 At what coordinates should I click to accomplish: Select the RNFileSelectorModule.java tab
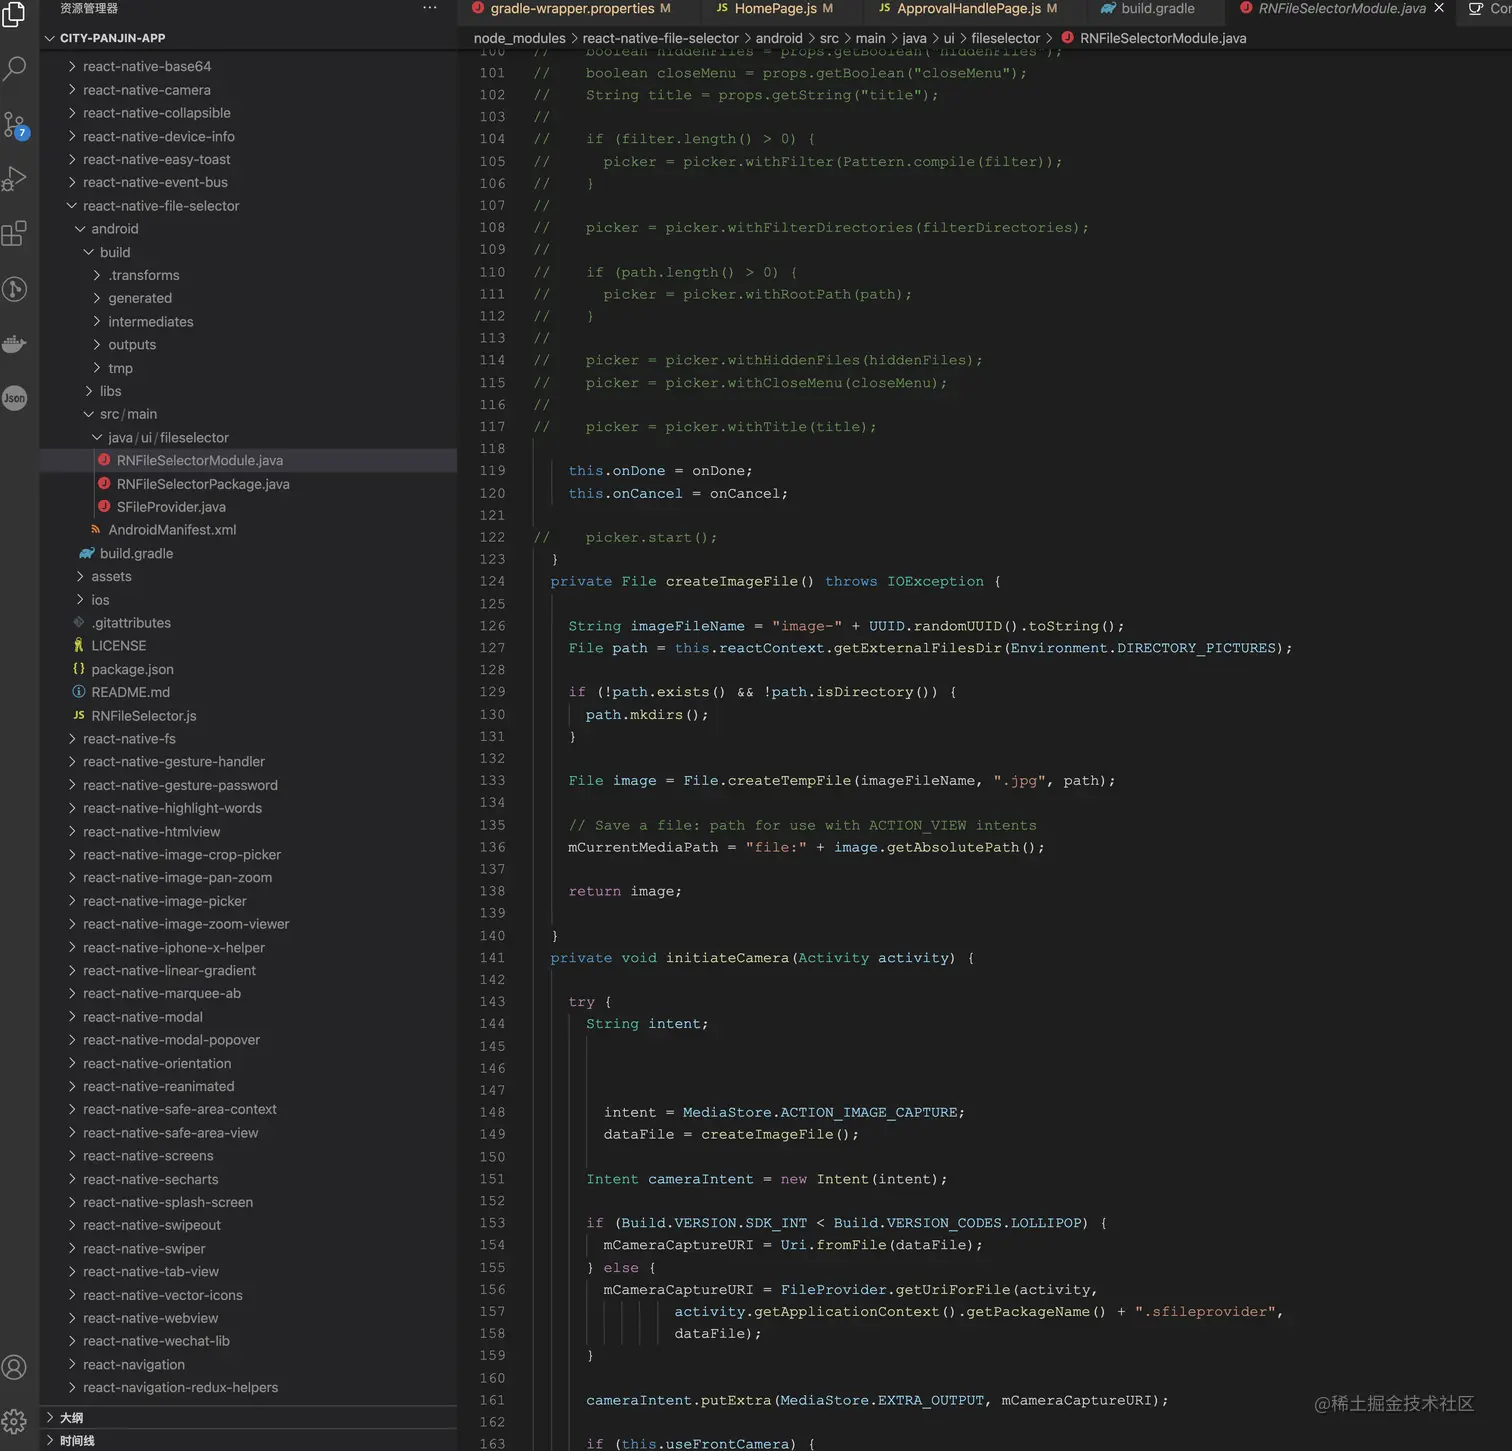(x=1341, y=9)
